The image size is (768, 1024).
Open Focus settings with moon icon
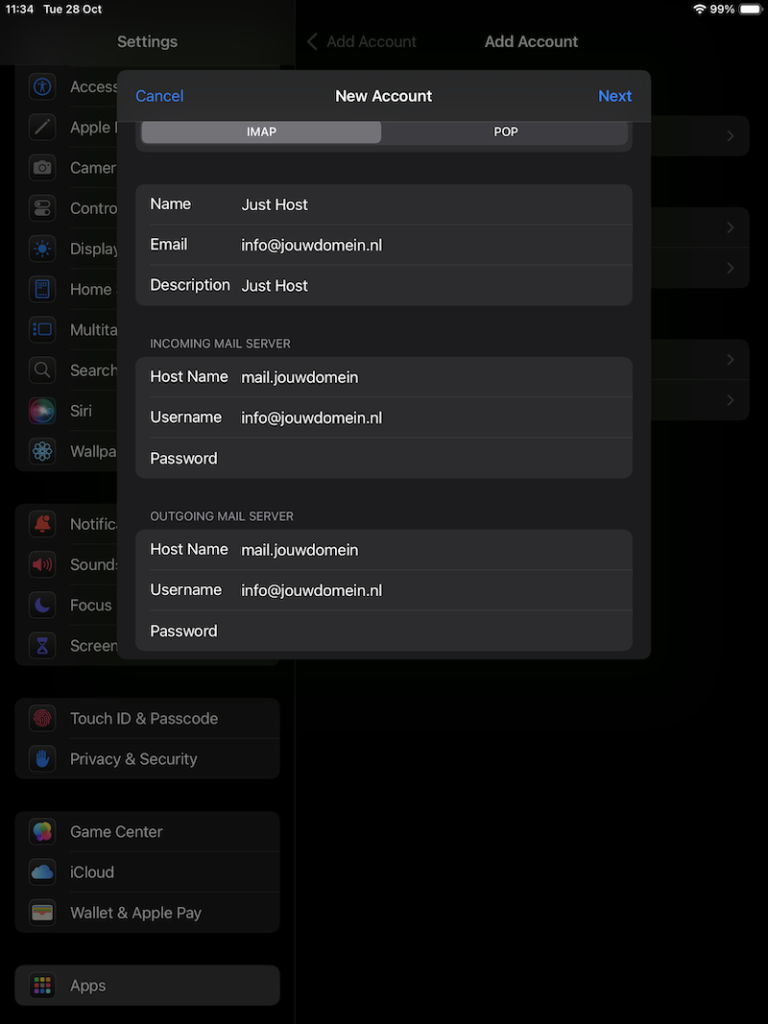coord(42,605)
